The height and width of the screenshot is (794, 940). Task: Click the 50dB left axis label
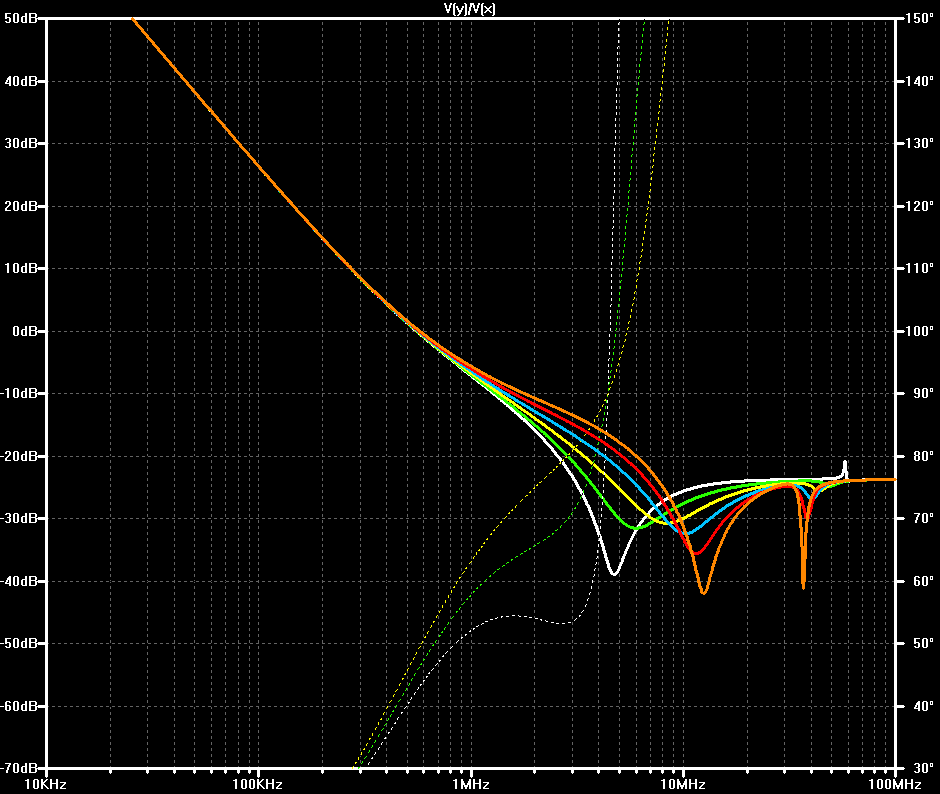[x=20, y=19]
